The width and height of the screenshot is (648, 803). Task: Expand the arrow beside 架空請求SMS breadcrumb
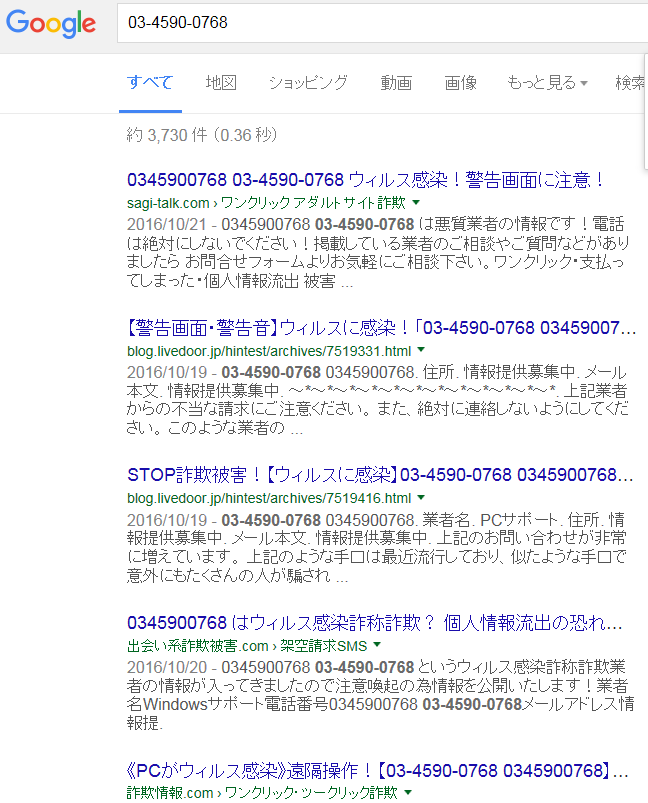(378, 645)
